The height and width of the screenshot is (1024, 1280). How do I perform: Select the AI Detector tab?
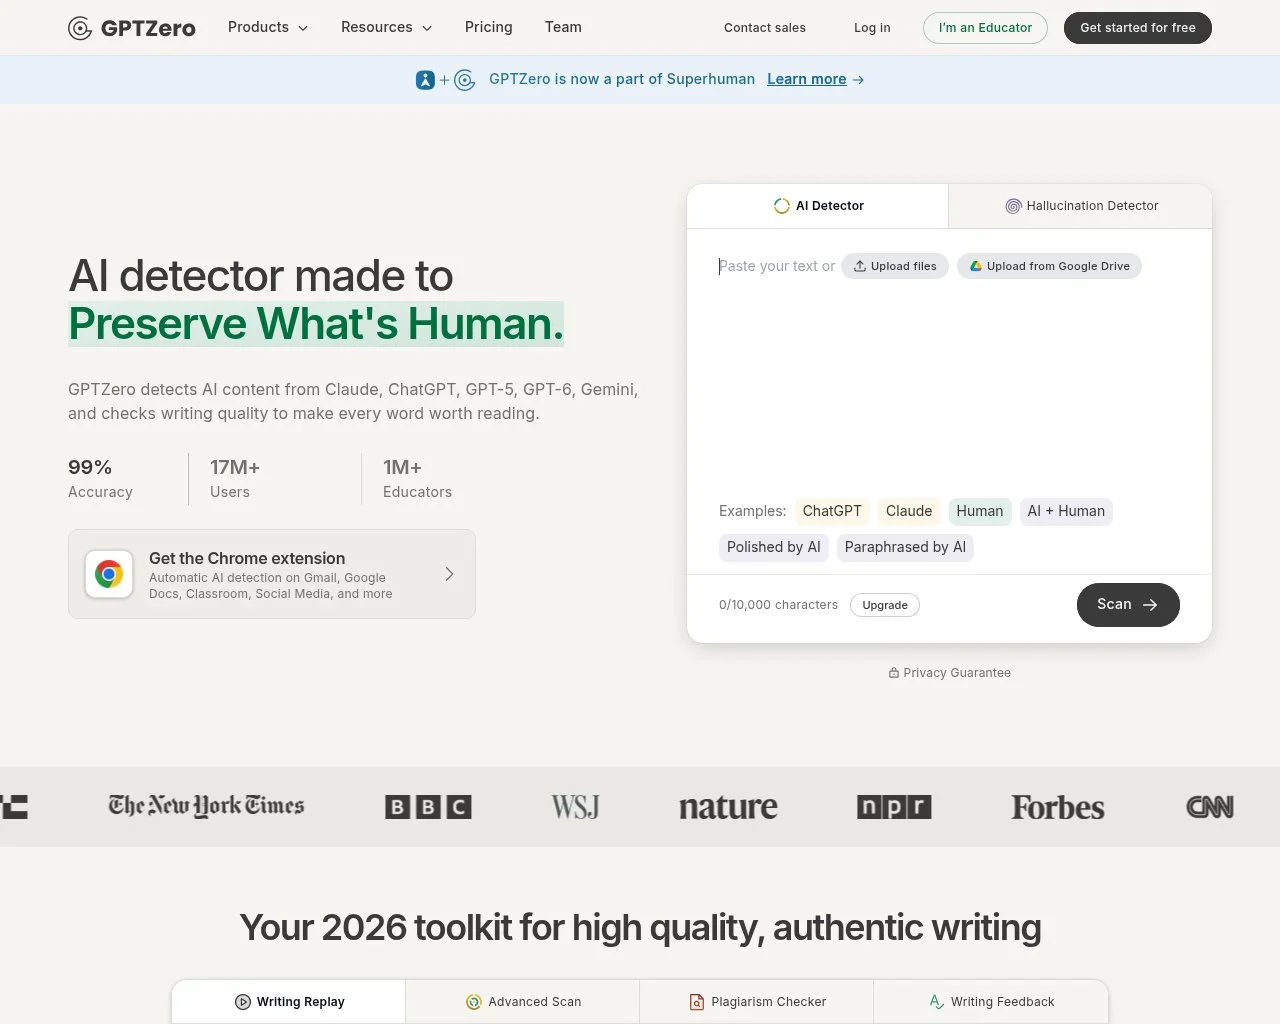click(818, 206)
